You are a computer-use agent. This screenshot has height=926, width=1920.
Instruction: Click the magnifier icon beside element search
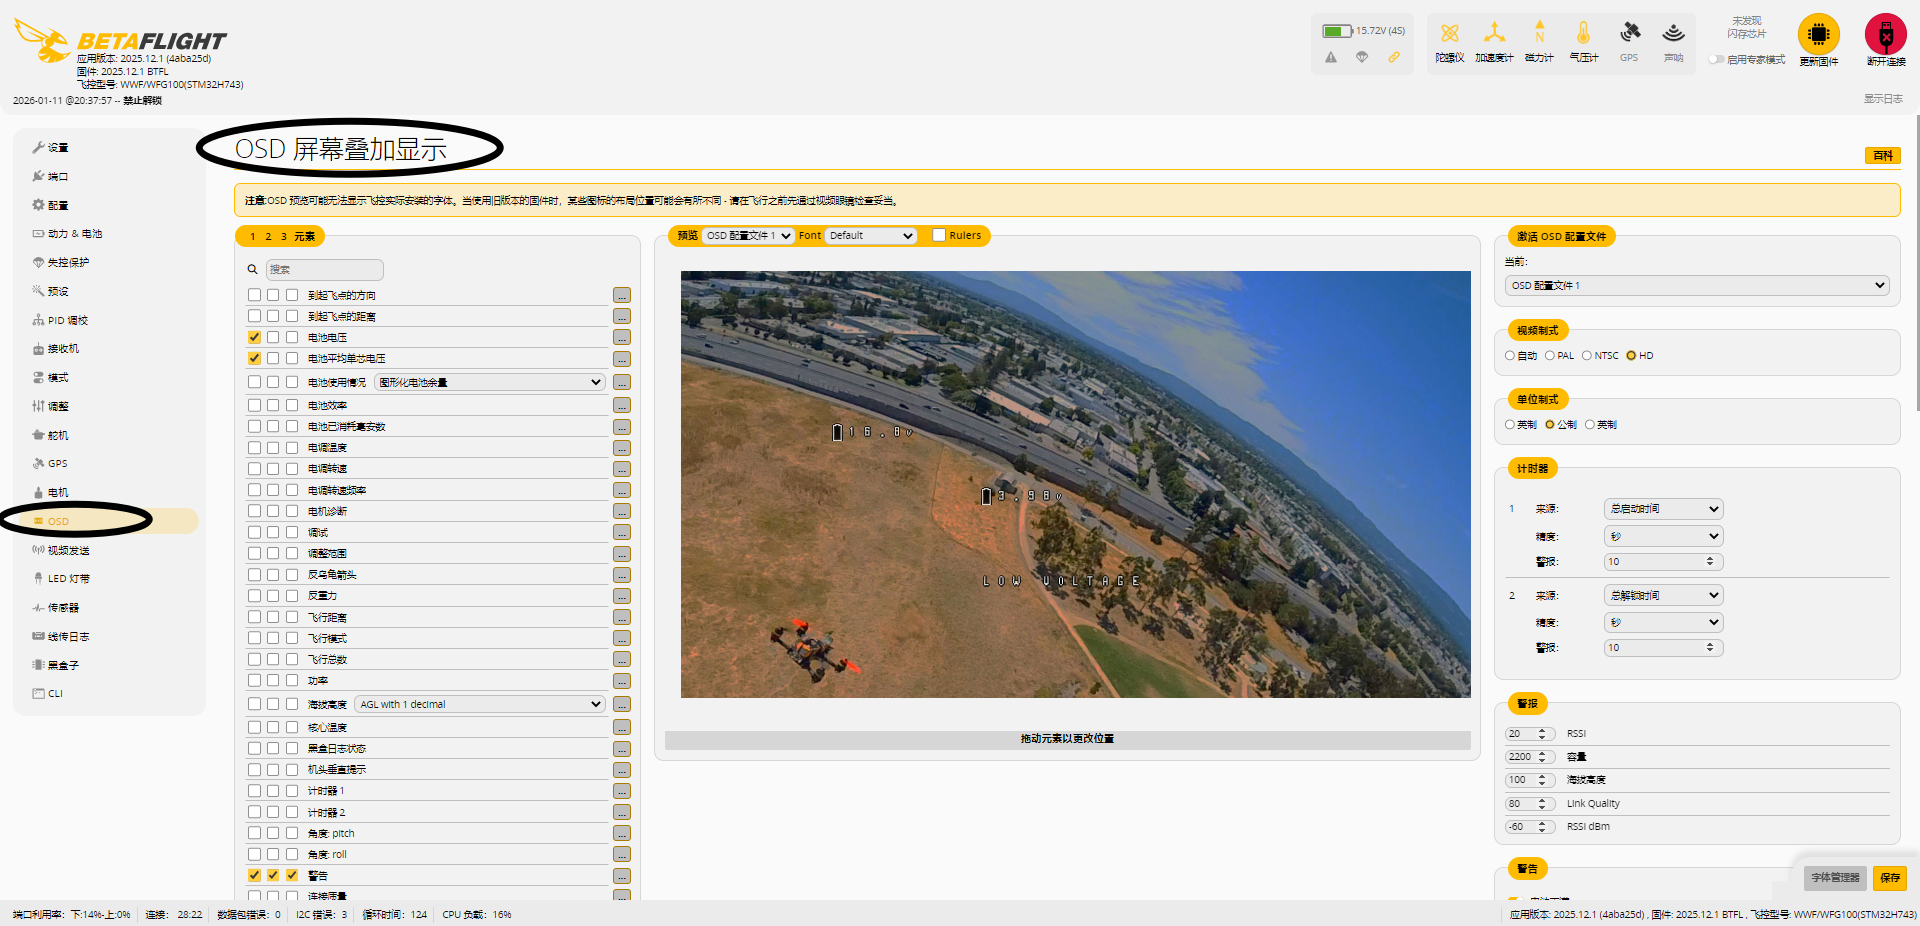pos(253,270)
